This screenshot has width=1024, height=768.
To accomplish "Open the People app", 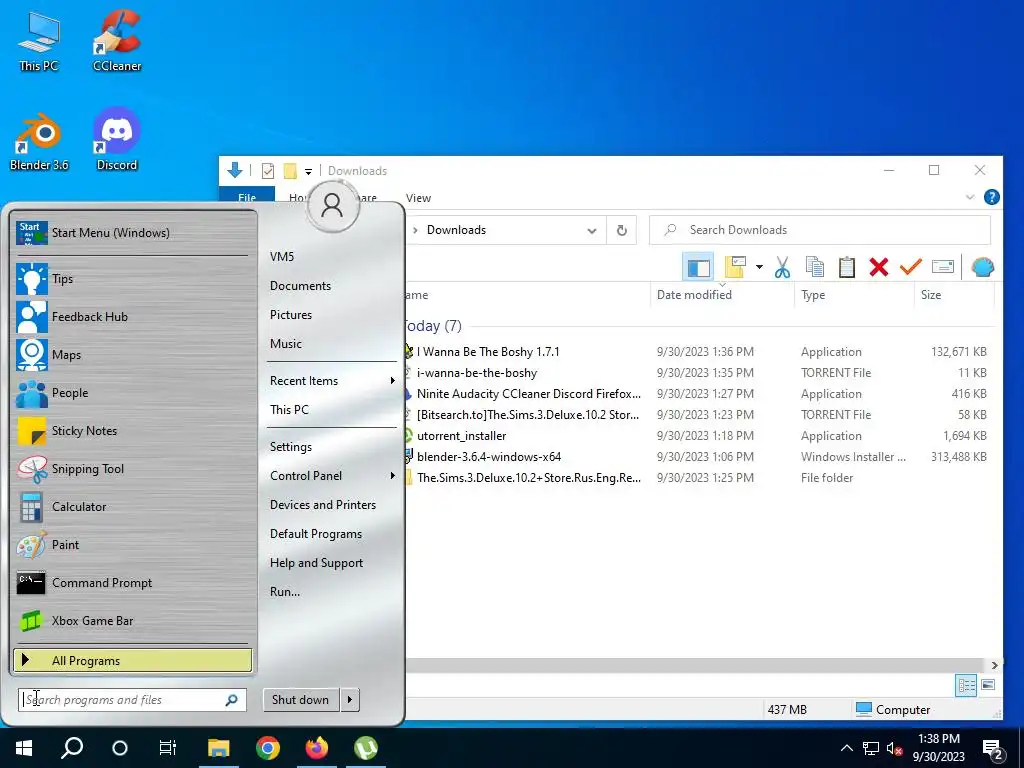I will point(133,392).
